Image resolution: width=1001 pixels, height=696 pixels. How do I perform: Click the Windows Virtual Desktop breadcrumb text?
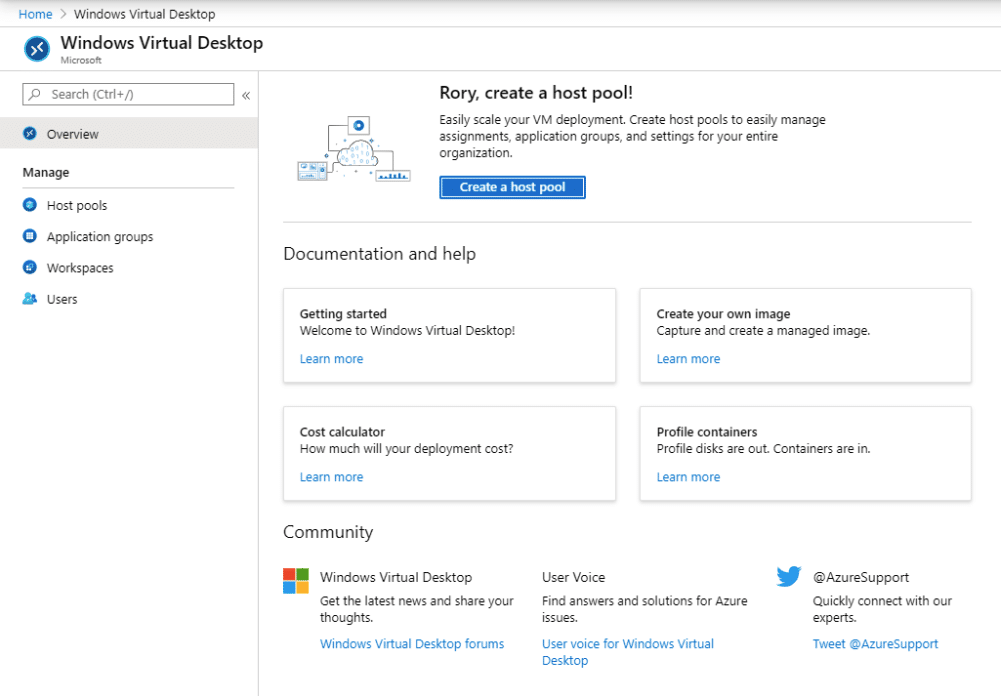coord(144,14)
